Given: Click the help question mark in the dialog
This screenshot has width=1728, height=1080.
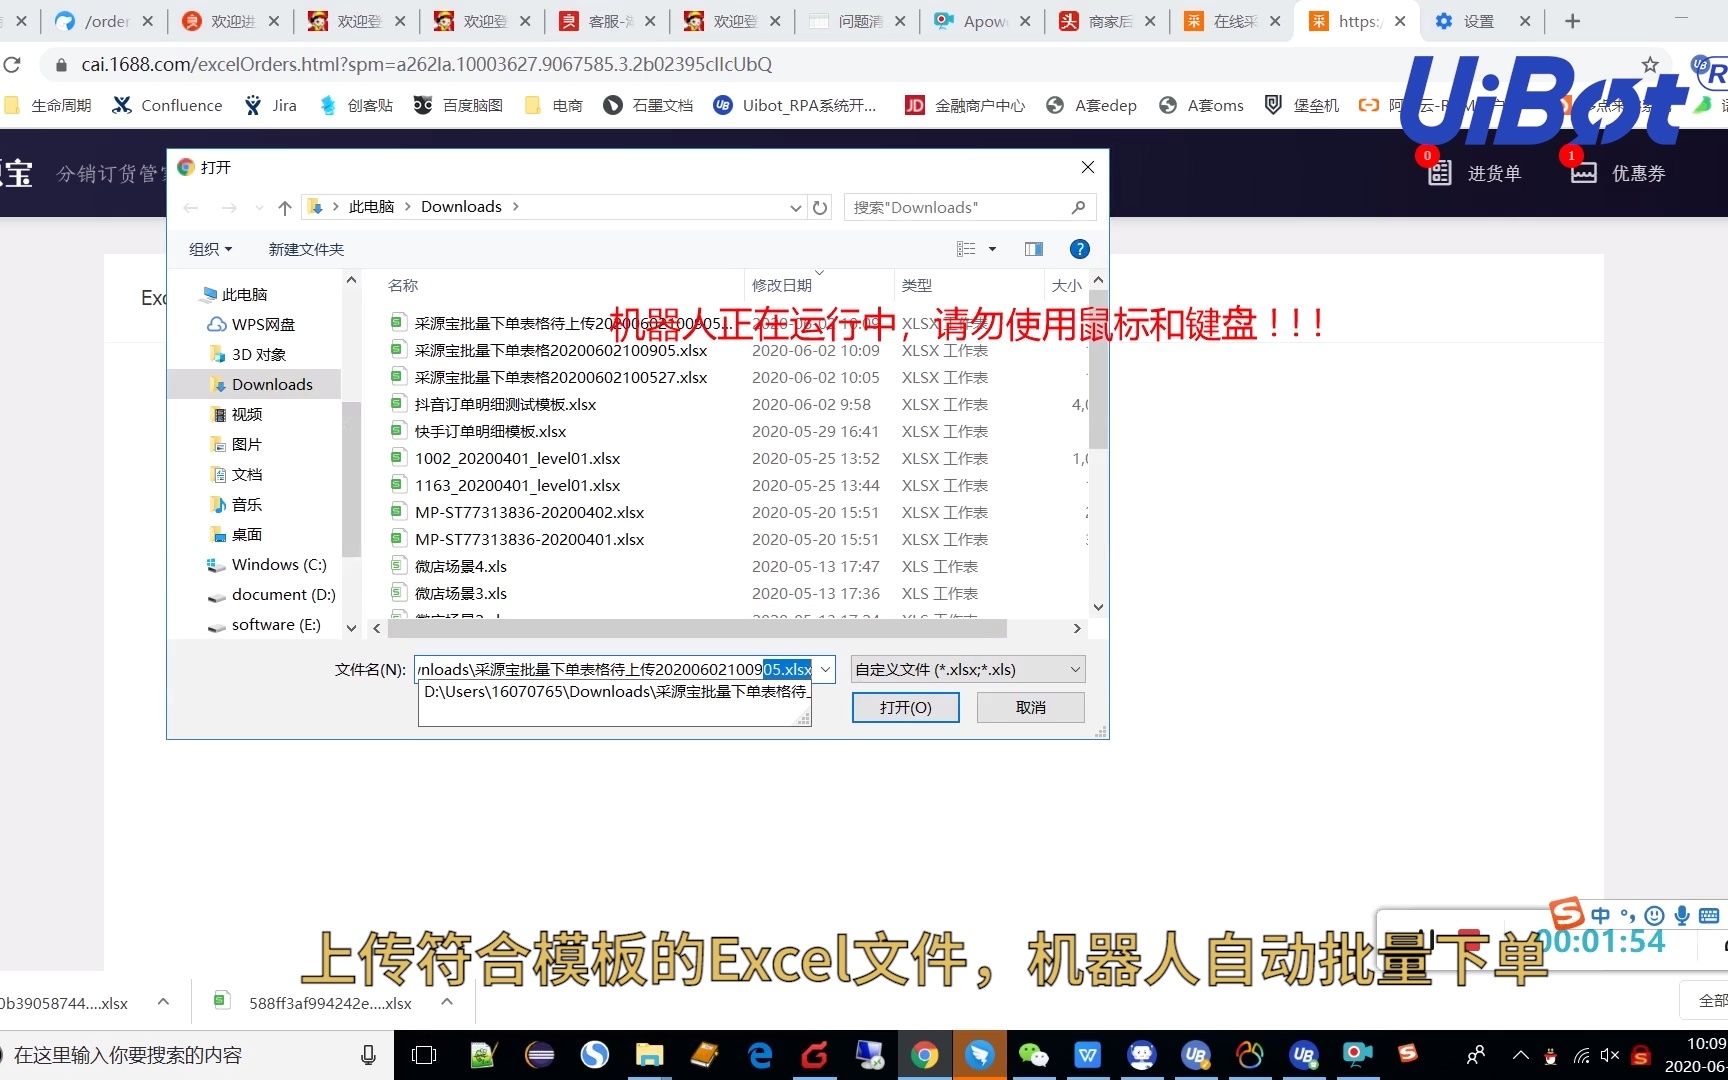Looking at the screenshot, I should tap(1080, 249).
